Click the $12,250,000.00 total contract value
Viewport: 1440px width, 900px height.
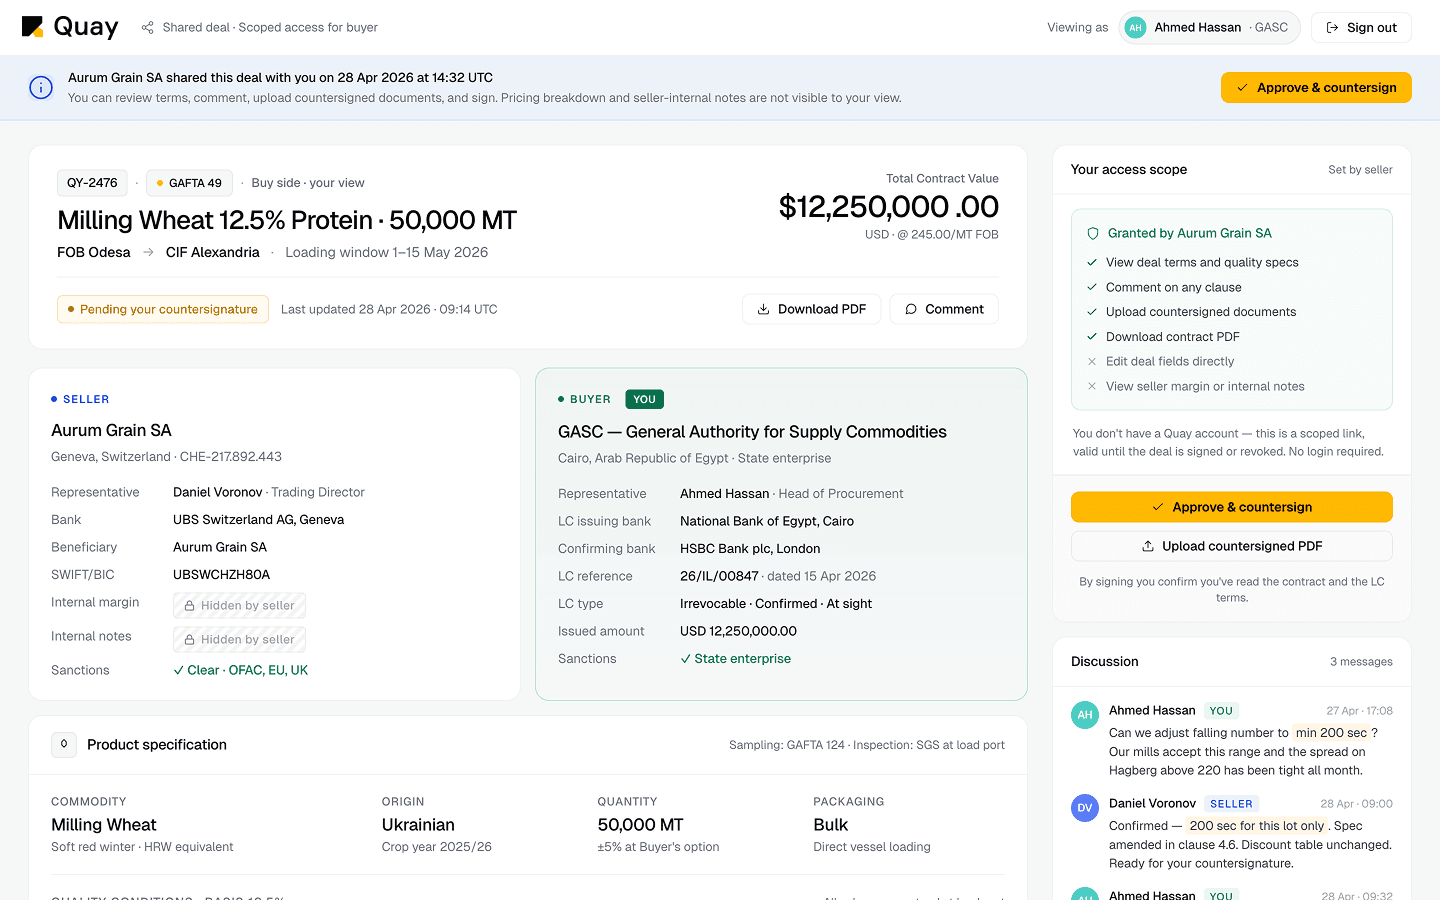(889, 207)
